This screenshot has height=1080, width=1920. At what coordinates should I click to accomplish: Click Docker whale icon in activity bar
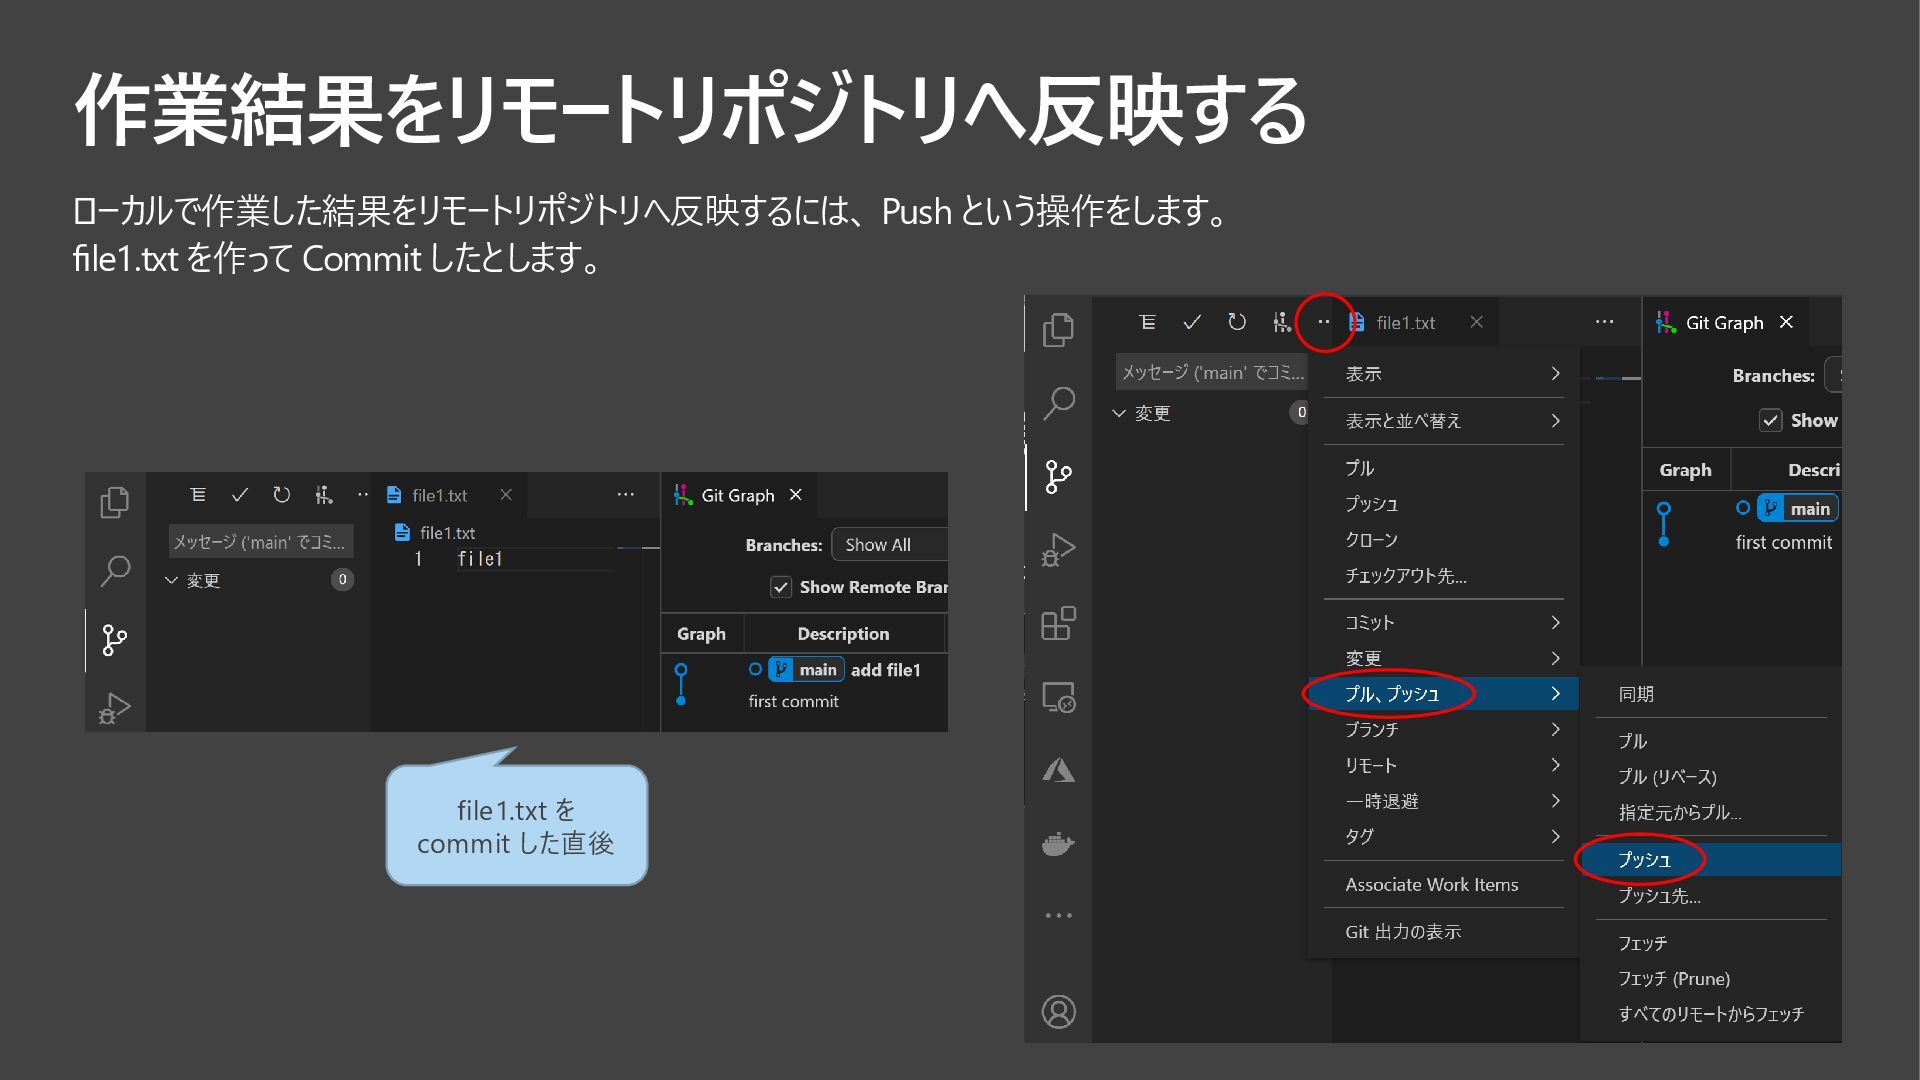(1058, 844)
